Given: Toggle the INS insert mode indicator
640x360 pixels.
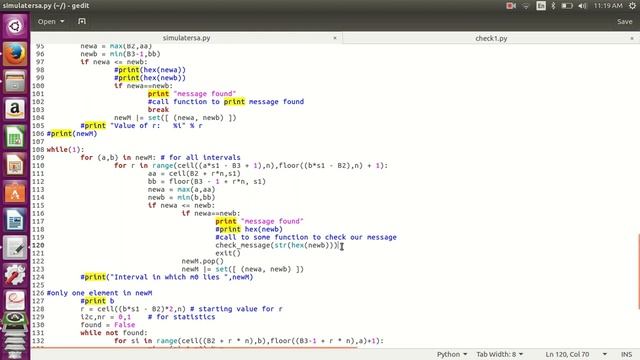Looking at the screenshot, I should click(x=626, y=354).
